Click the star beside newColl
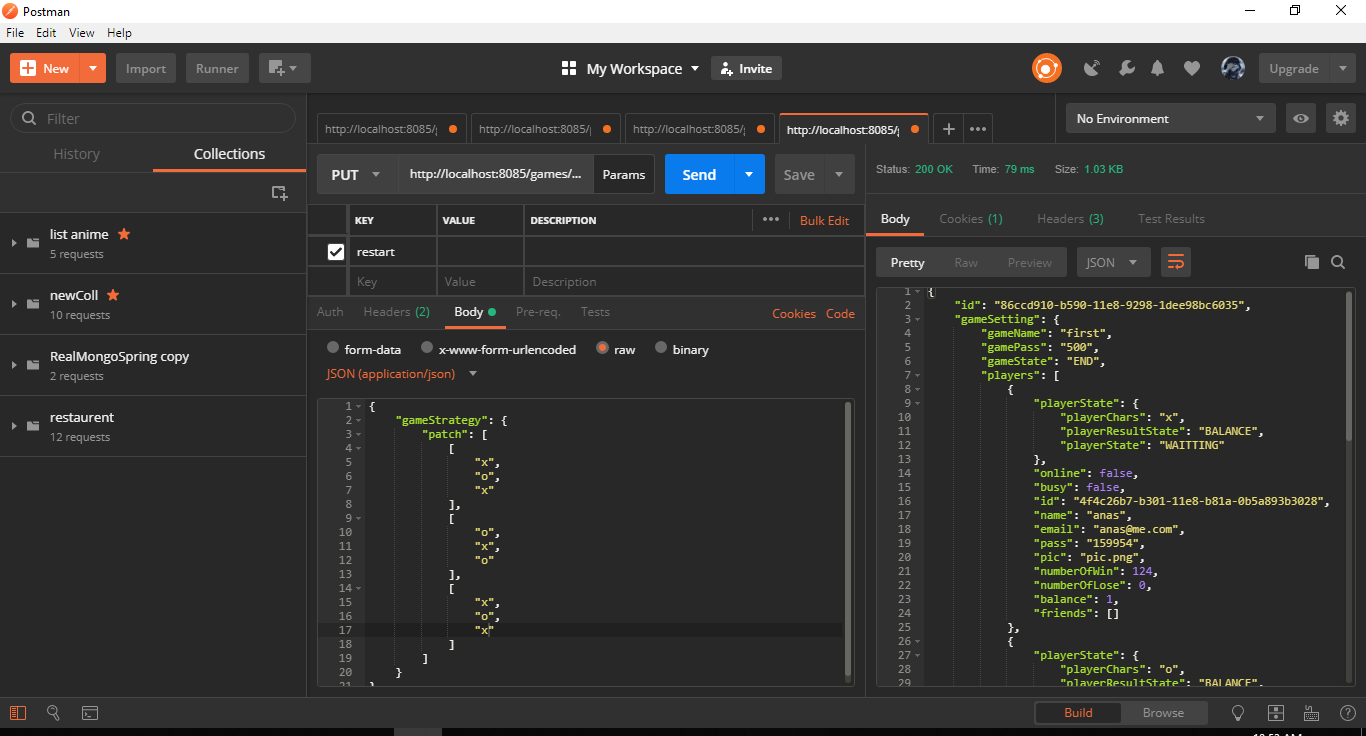Viewport: 1366px width, 736px height. [x=113, y=294]
